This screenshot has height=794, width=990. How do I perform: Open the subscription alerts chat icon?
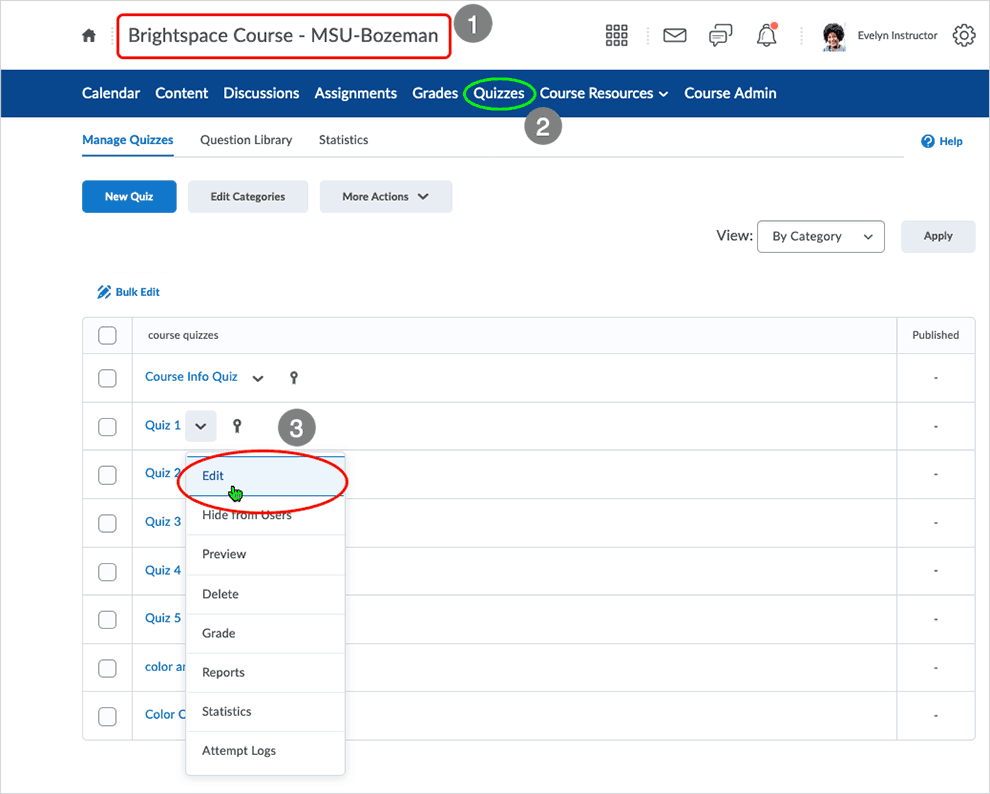(720, 35)
